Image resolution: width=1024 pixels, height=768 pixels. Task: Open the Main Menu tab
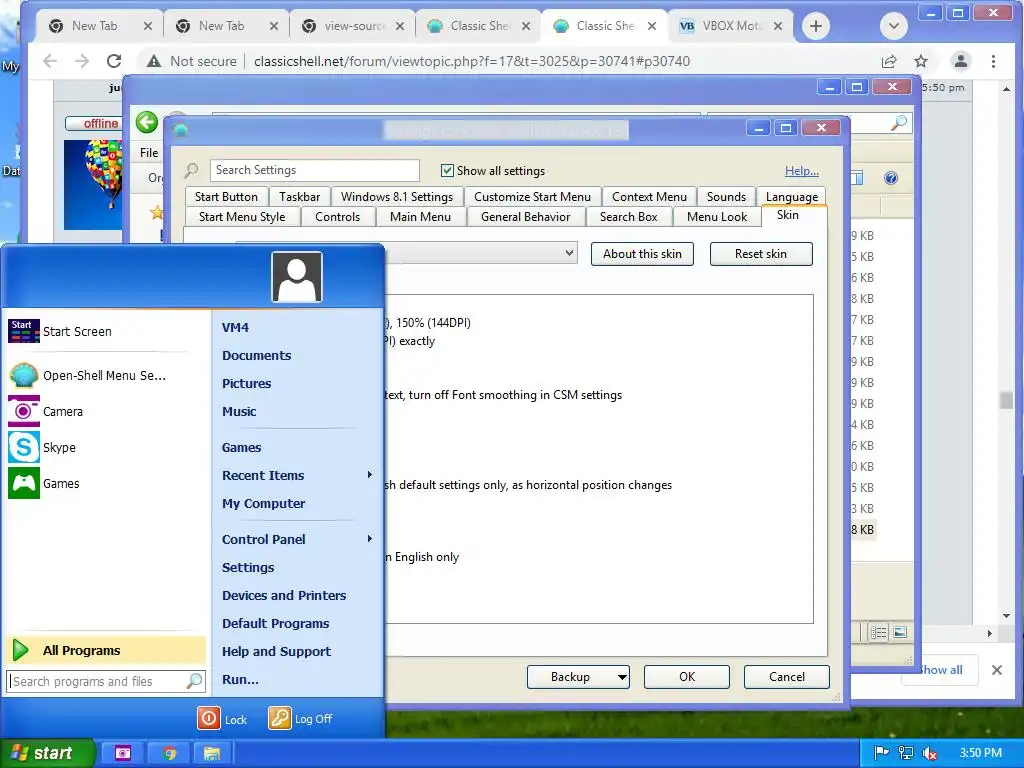pyautogui.click(x=421, y=217)
